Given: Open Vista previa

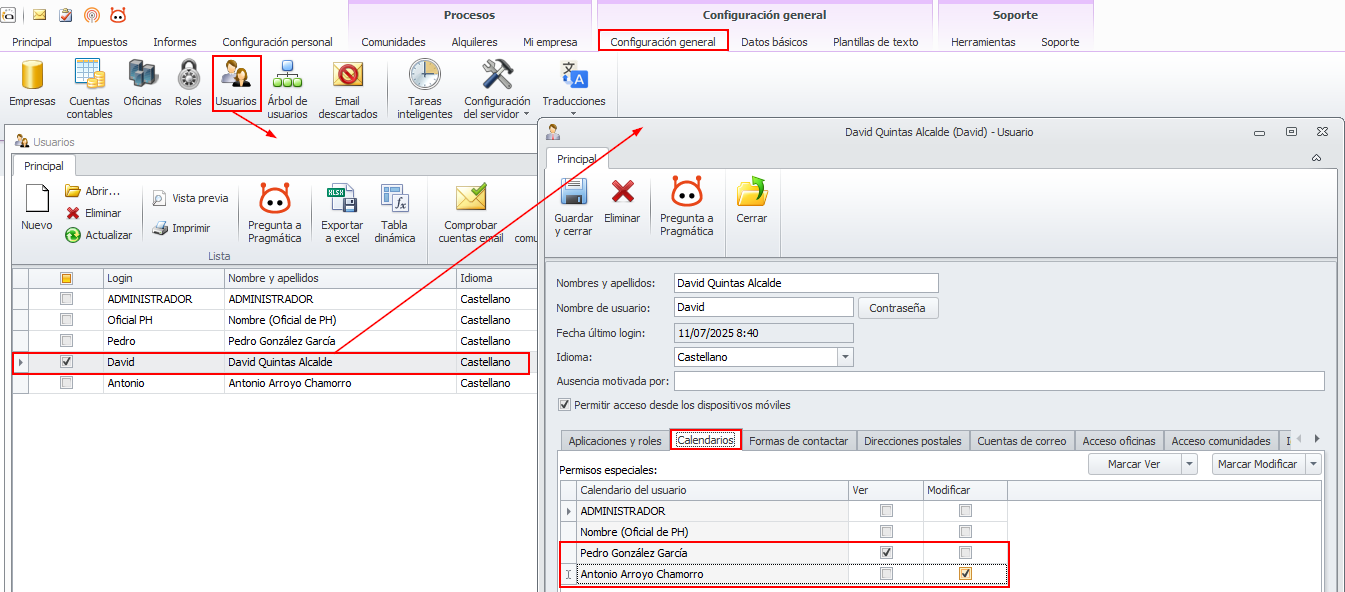Looking at the screenshot, I should point(190,198).
